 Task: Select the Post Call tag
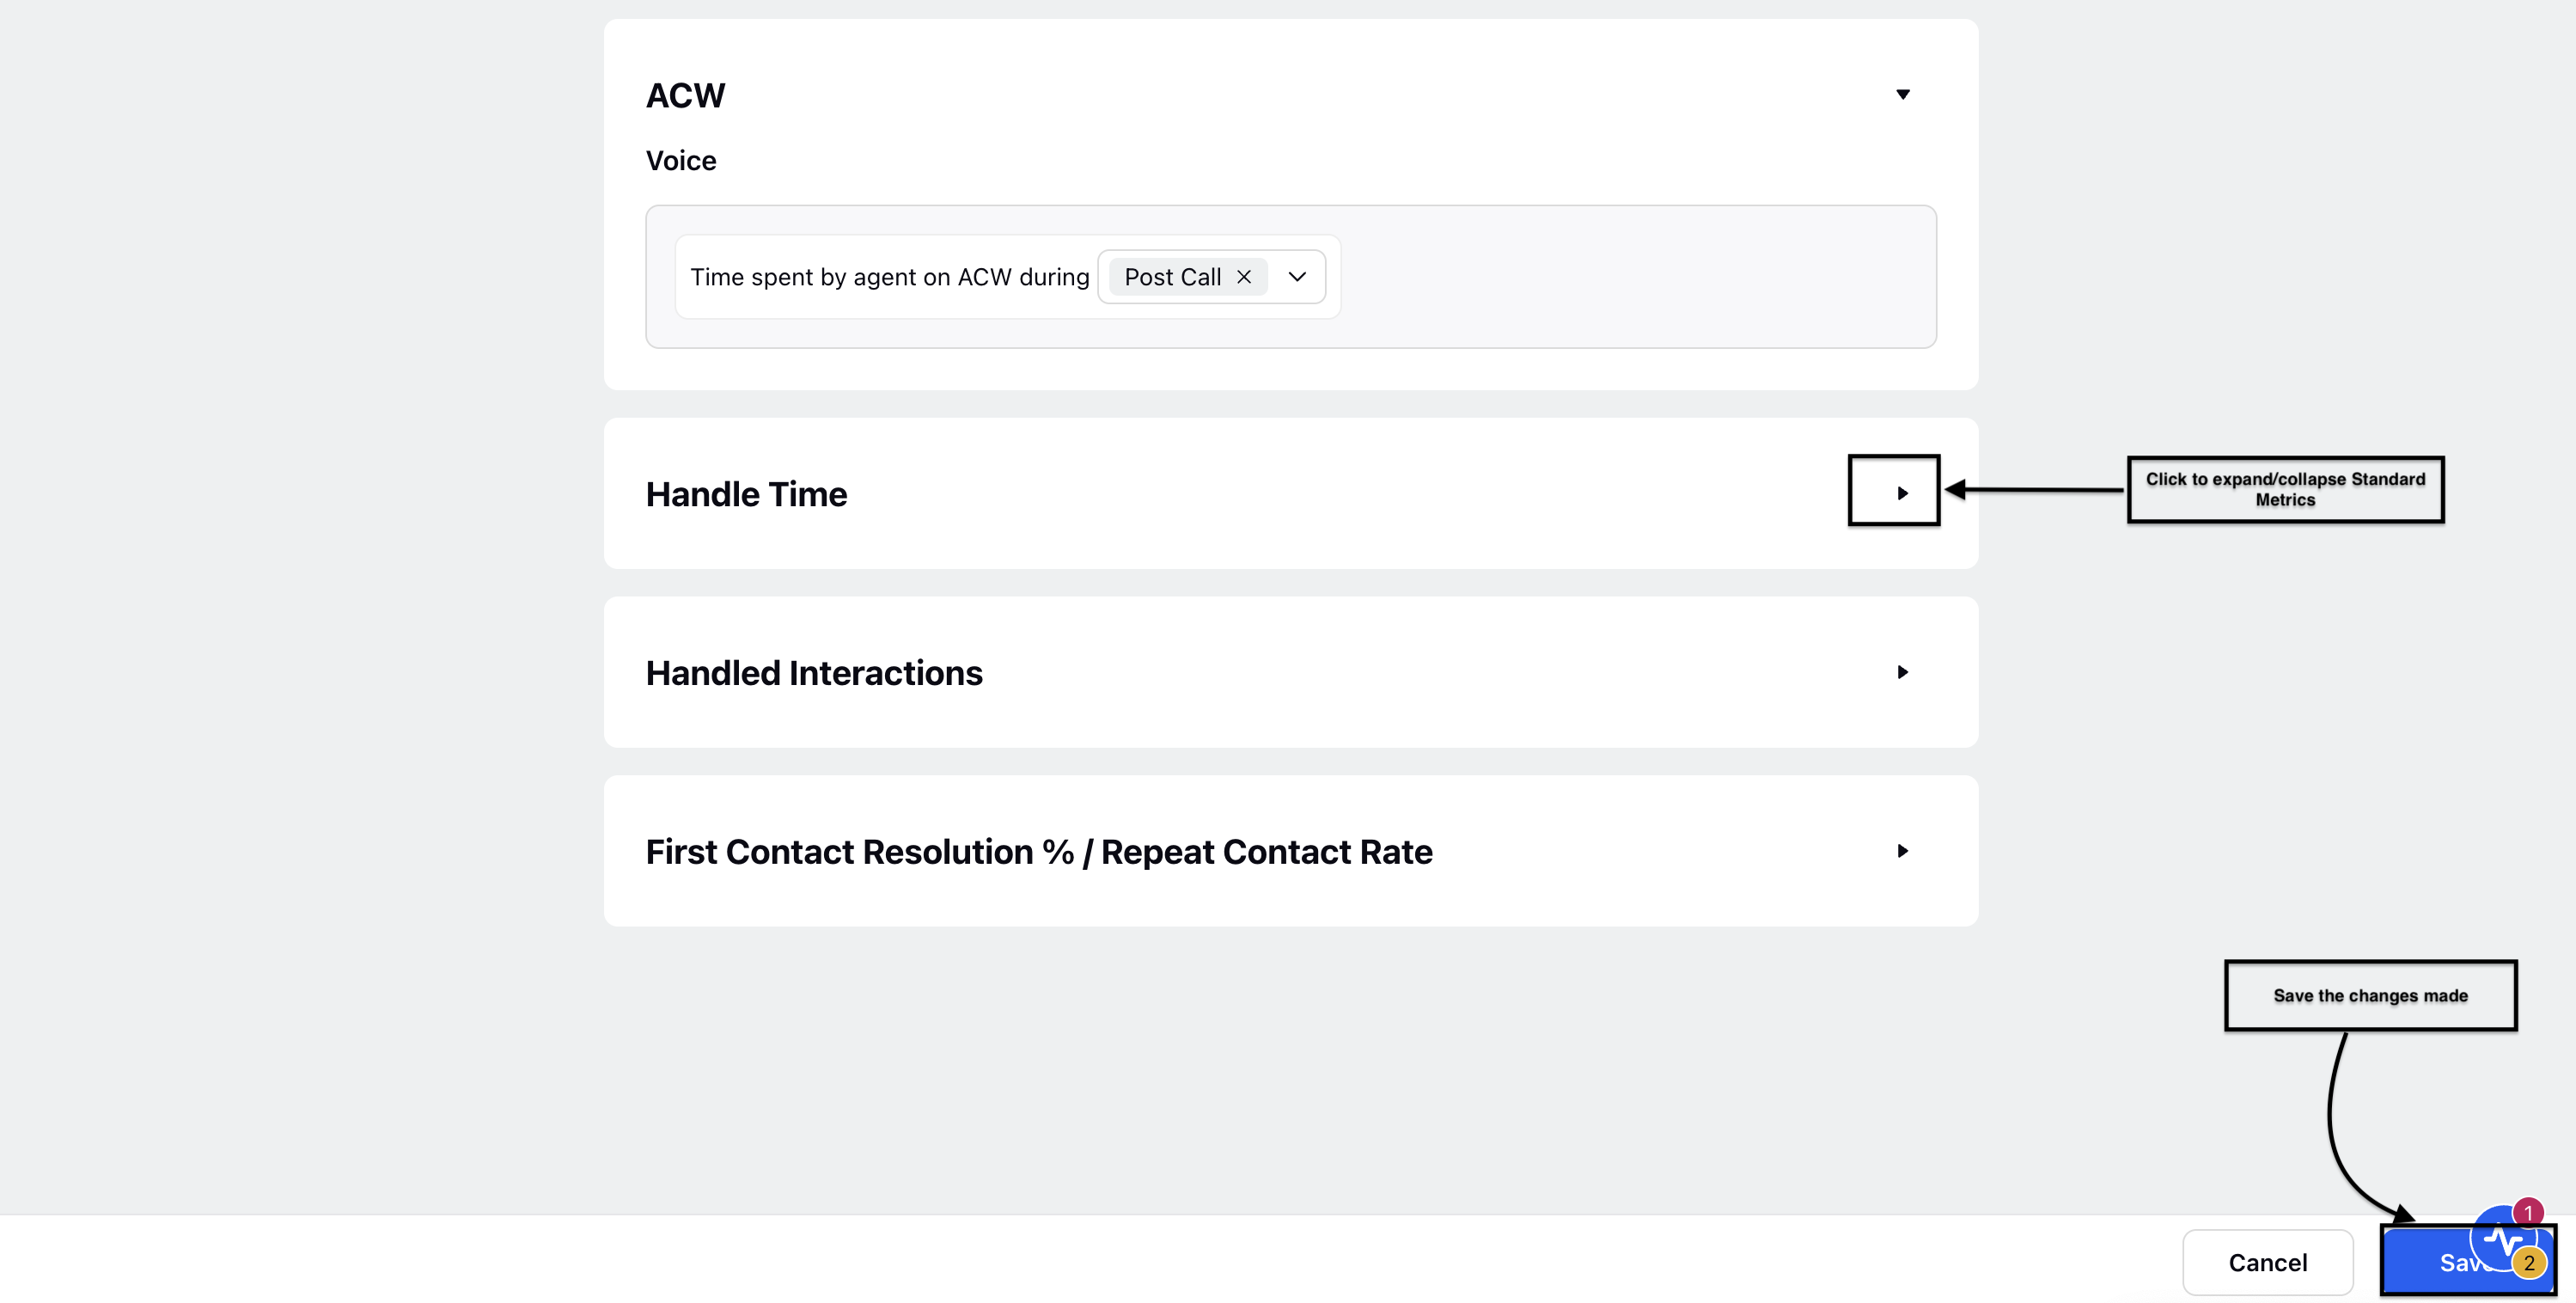tap(1172, 277)
